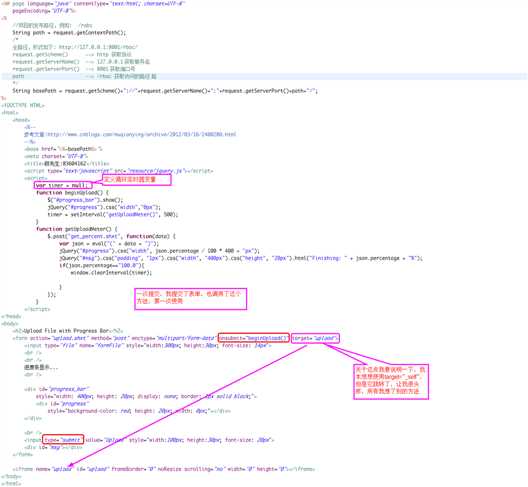Click the input type="file" name="formFile" line

pyautogui.click(x=147, y=346)
